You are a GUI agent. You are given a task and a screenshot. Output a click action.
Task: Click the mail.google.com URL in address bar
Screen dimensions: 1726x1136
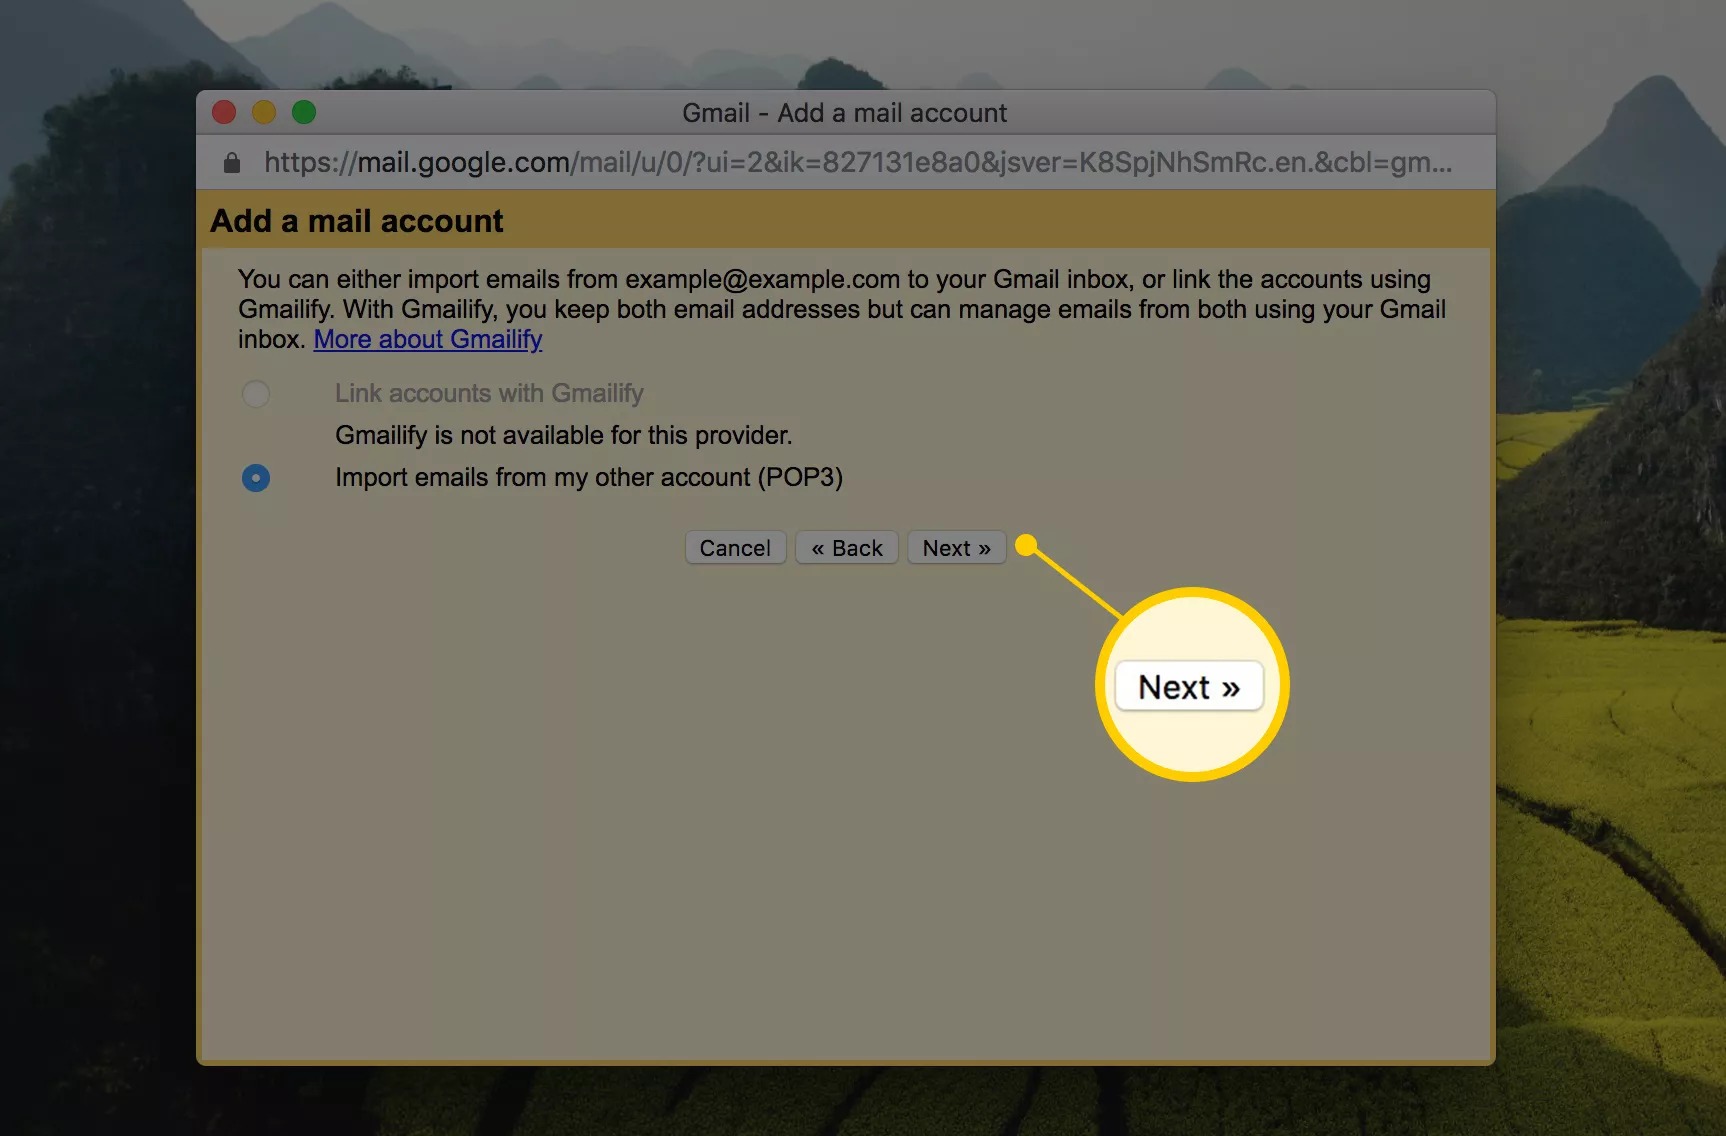858,162
